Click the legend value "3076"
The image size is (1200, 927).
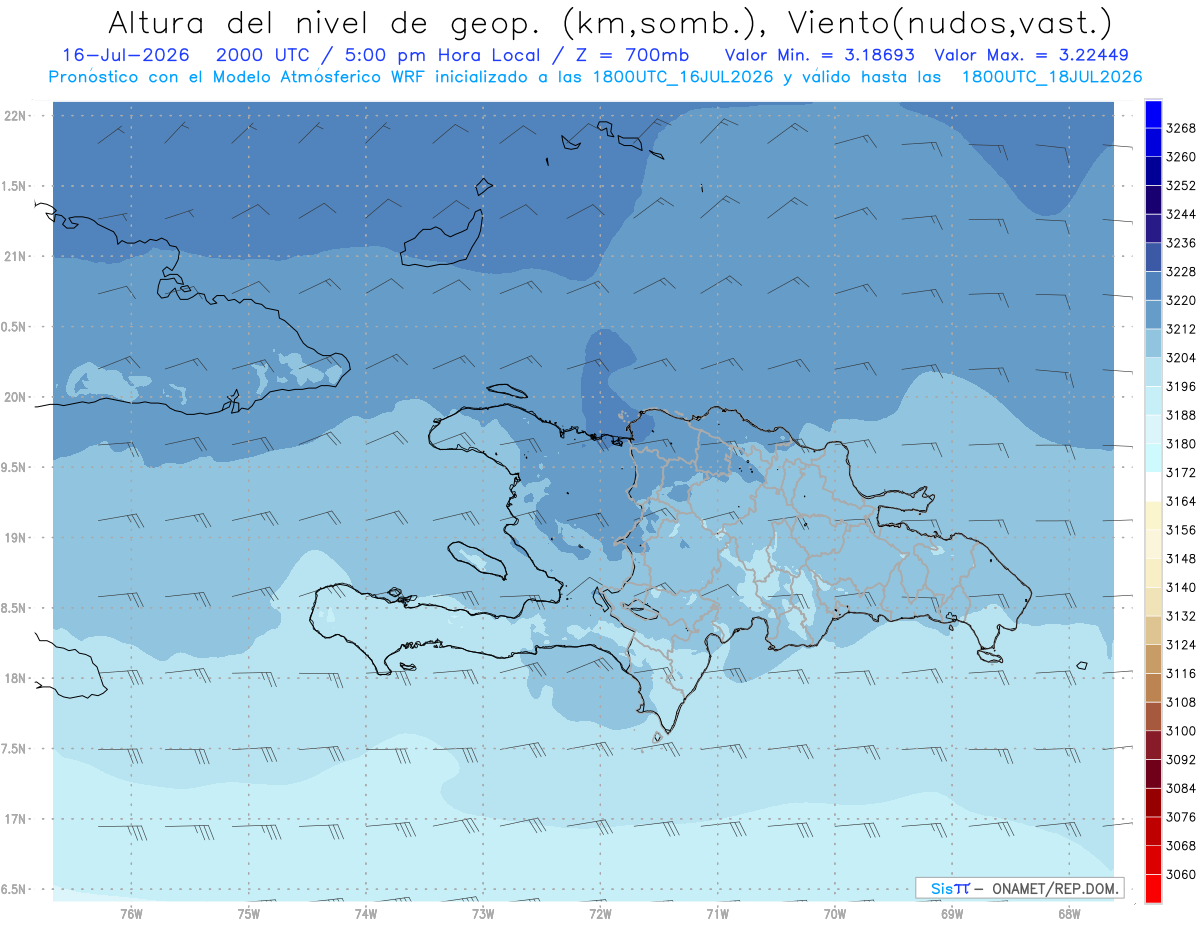tap(1181, 817)
